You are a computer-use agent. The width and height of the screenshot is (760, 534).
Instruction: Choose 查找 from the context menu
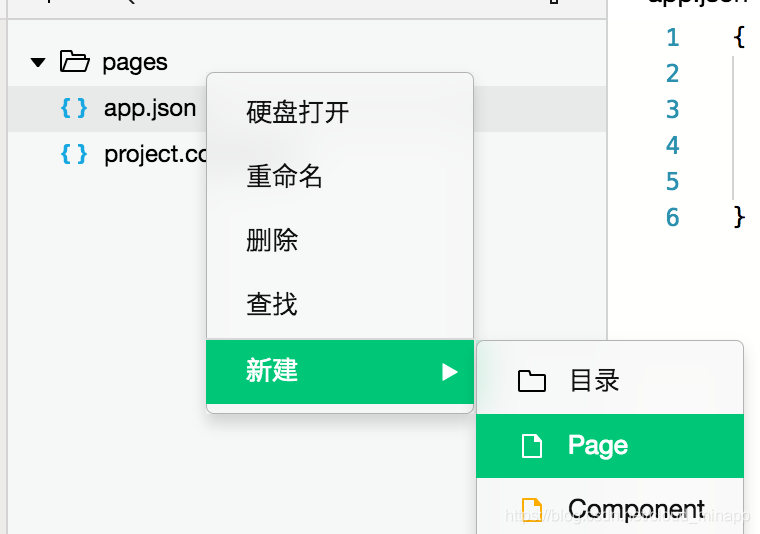point(340,304)
